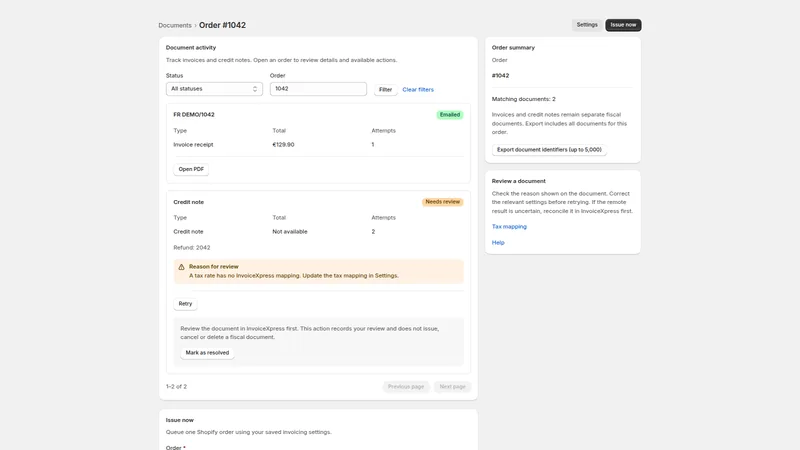This screenshot has width=800, height=450.
Task: Click the Emailed status badge
Action: pyautogui.click(x=449, y=115)
